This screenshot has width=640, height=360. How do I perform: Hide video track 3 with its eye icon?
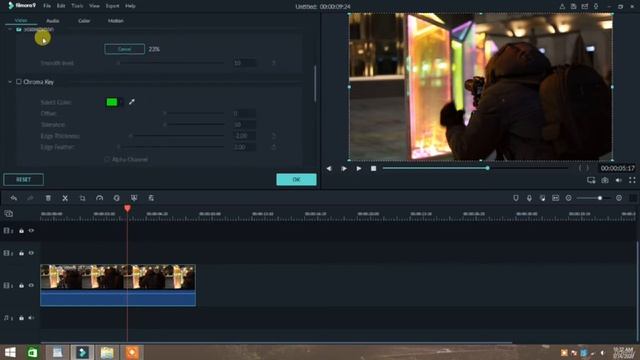[x=31, y=231]
